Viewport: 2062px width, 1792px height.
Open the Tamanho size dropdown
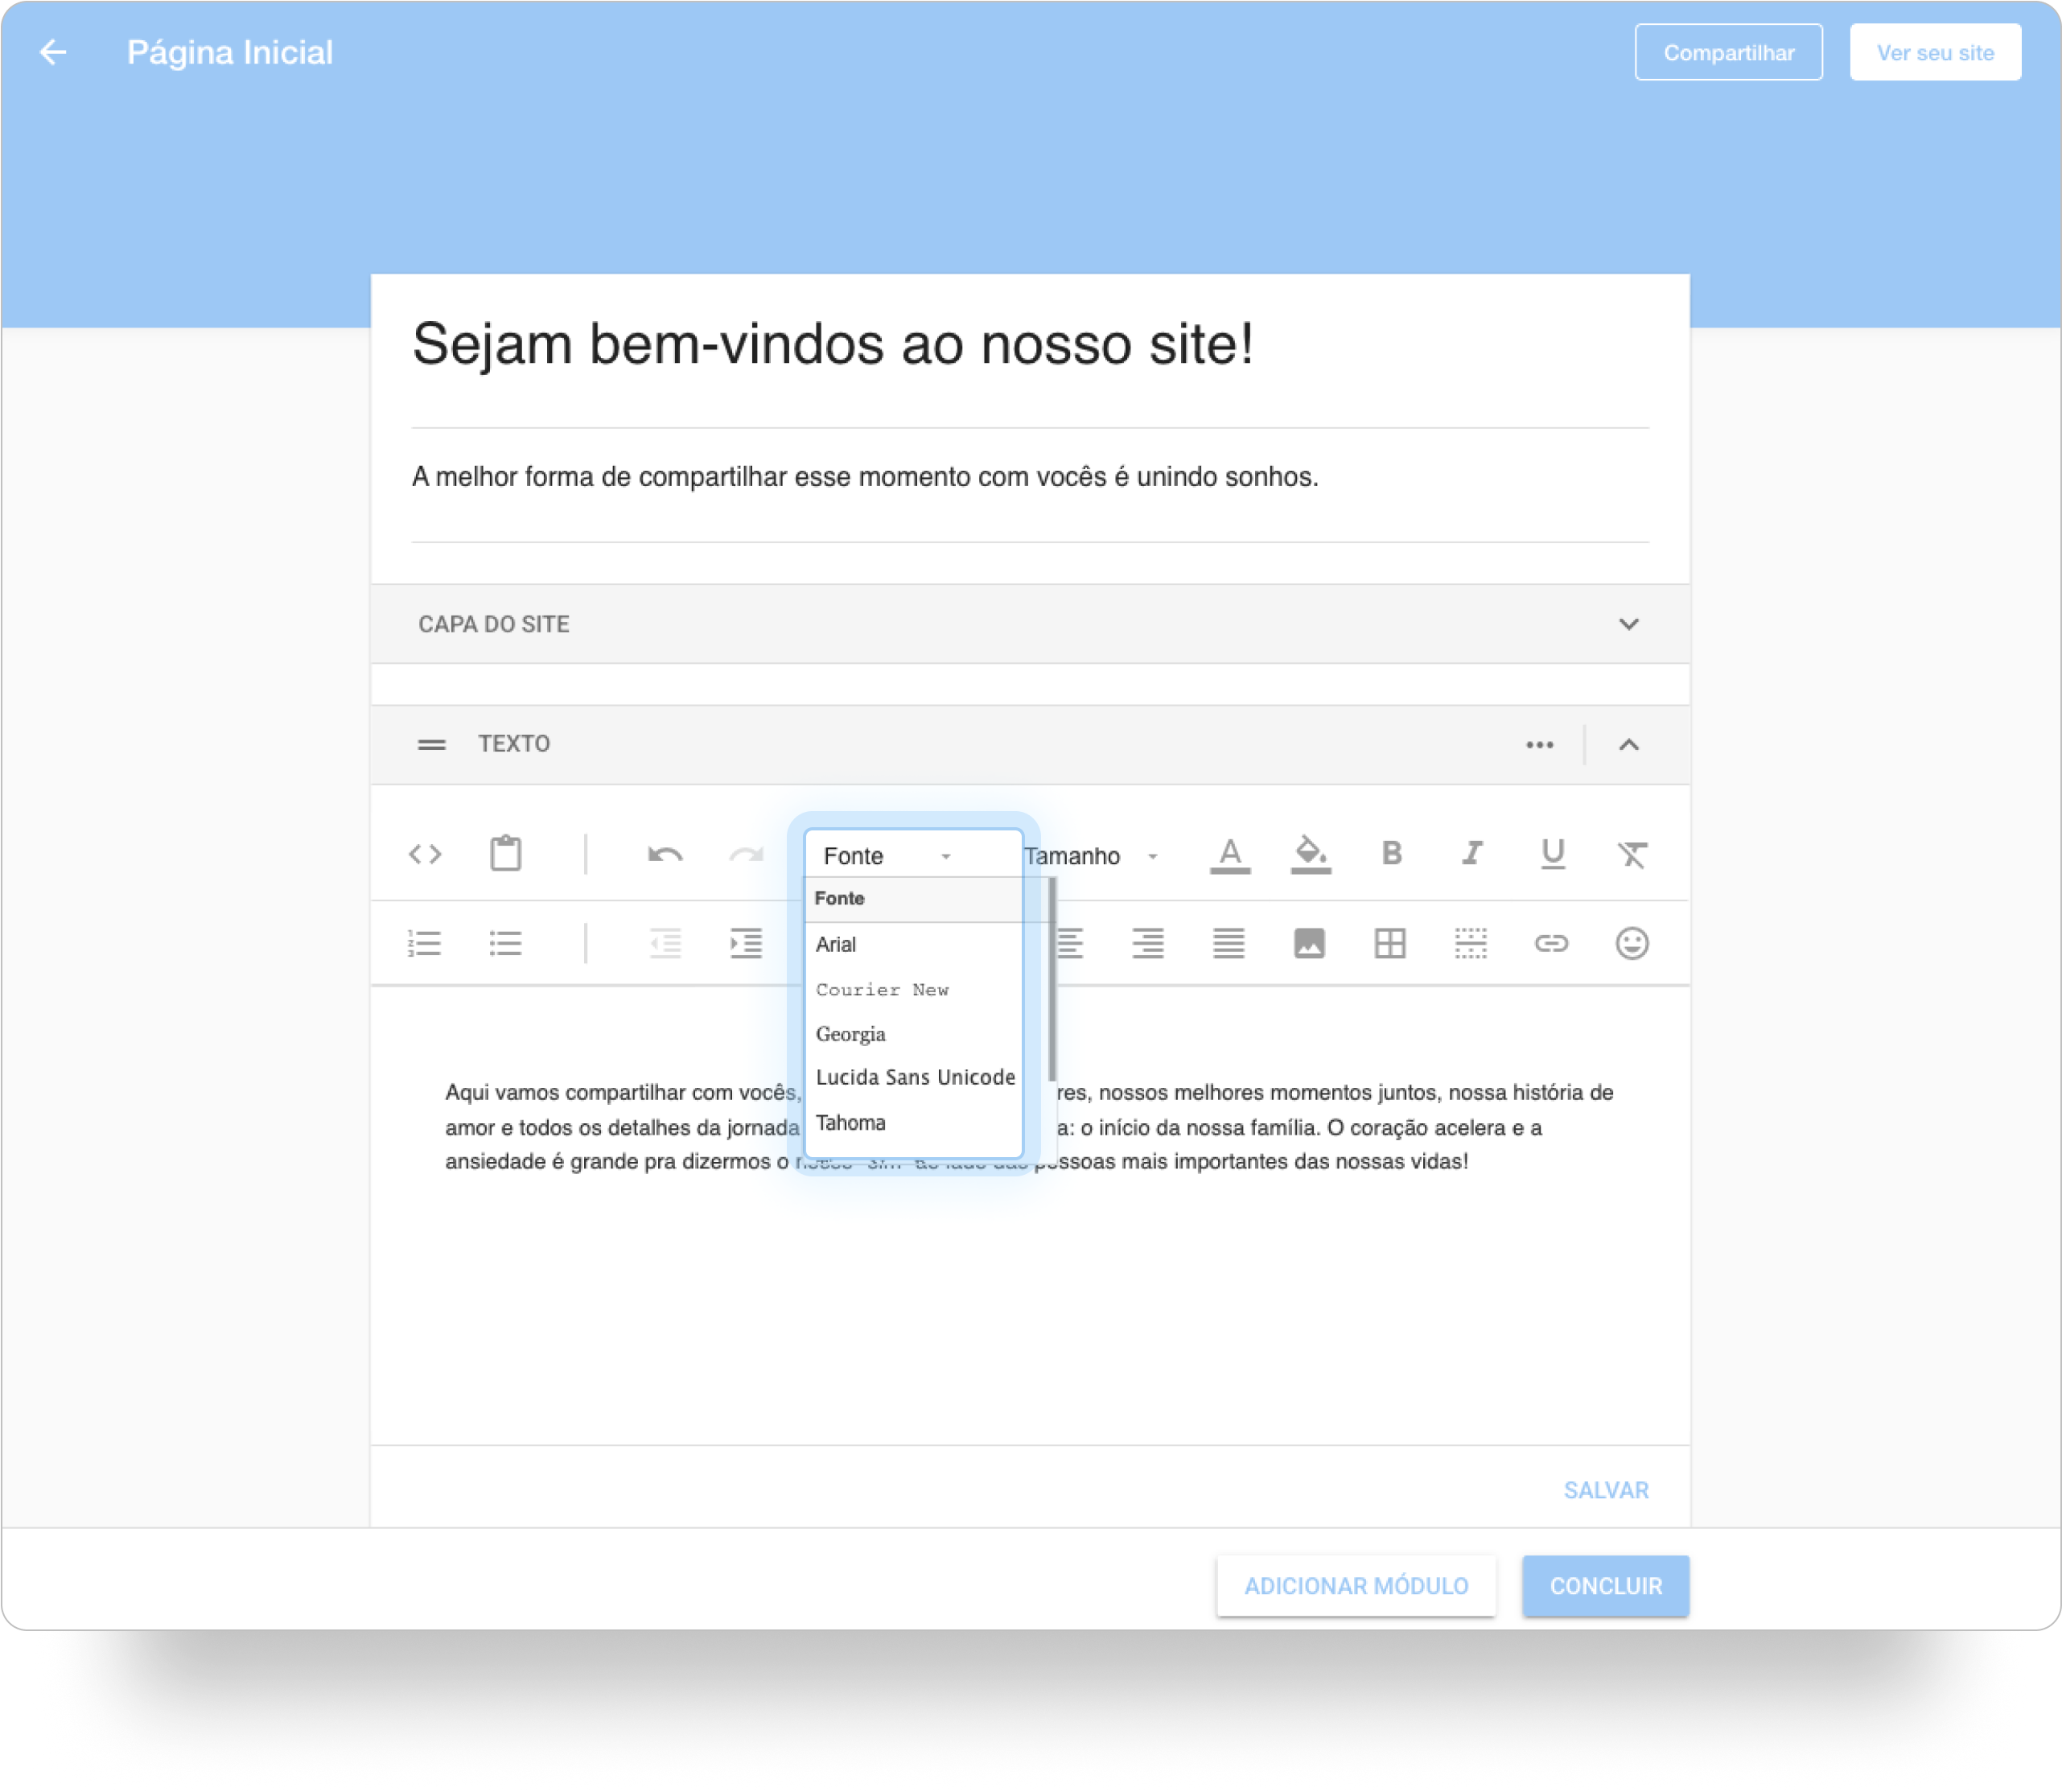pyautogui.click(x=1091, y=856)
